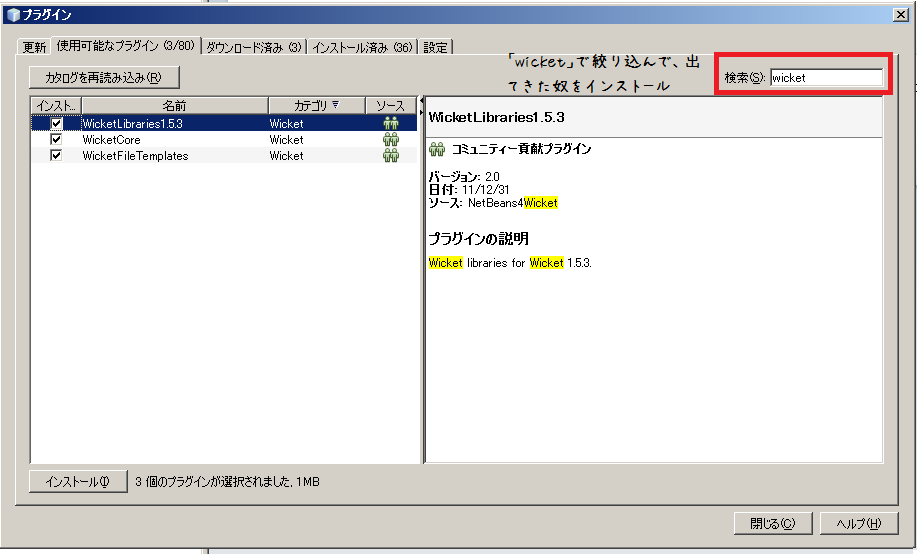Click the community contributed plugin icon in the details pane
The image size is (917, 554).
coord(437,149)
